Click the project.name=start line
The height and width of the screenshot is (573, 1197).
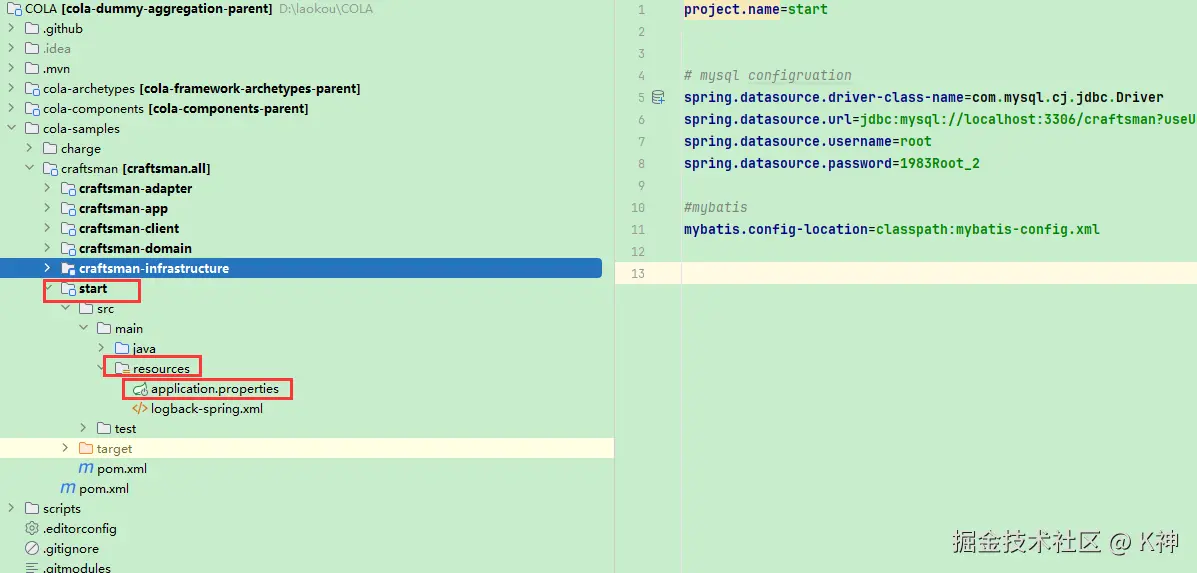point(756,10)
